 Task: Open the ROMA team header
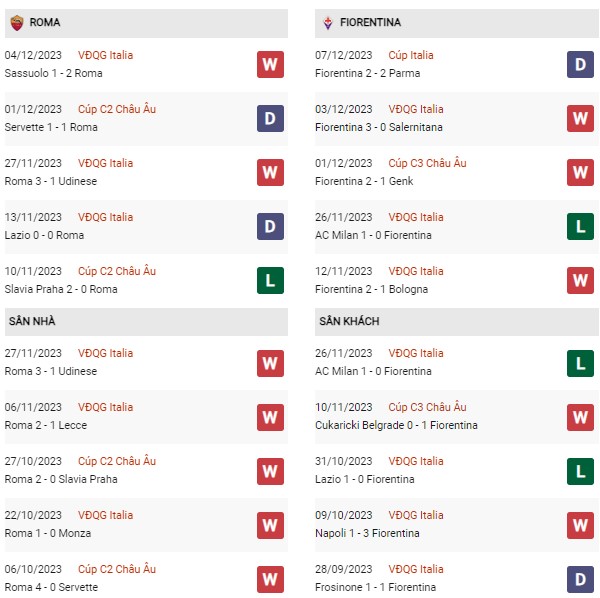146,23
